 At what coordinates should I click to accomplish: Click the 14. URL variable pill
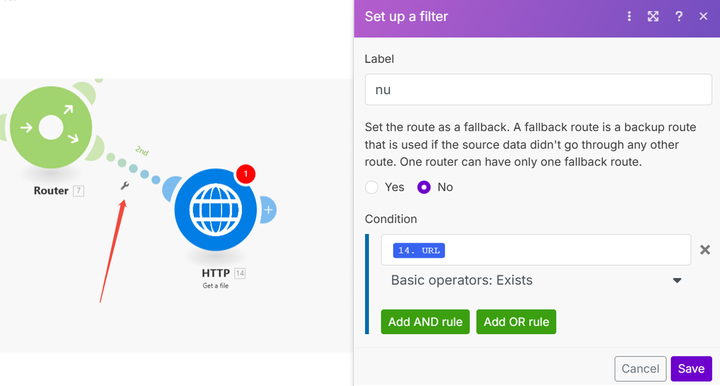419,250
